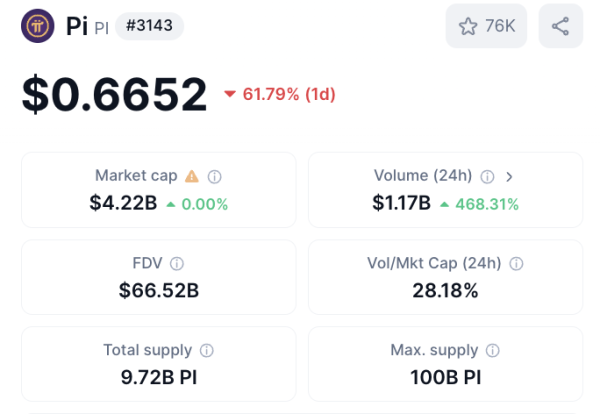Open the Max. supply info icon
Screen dimensions: 600x414
point(493,351)
